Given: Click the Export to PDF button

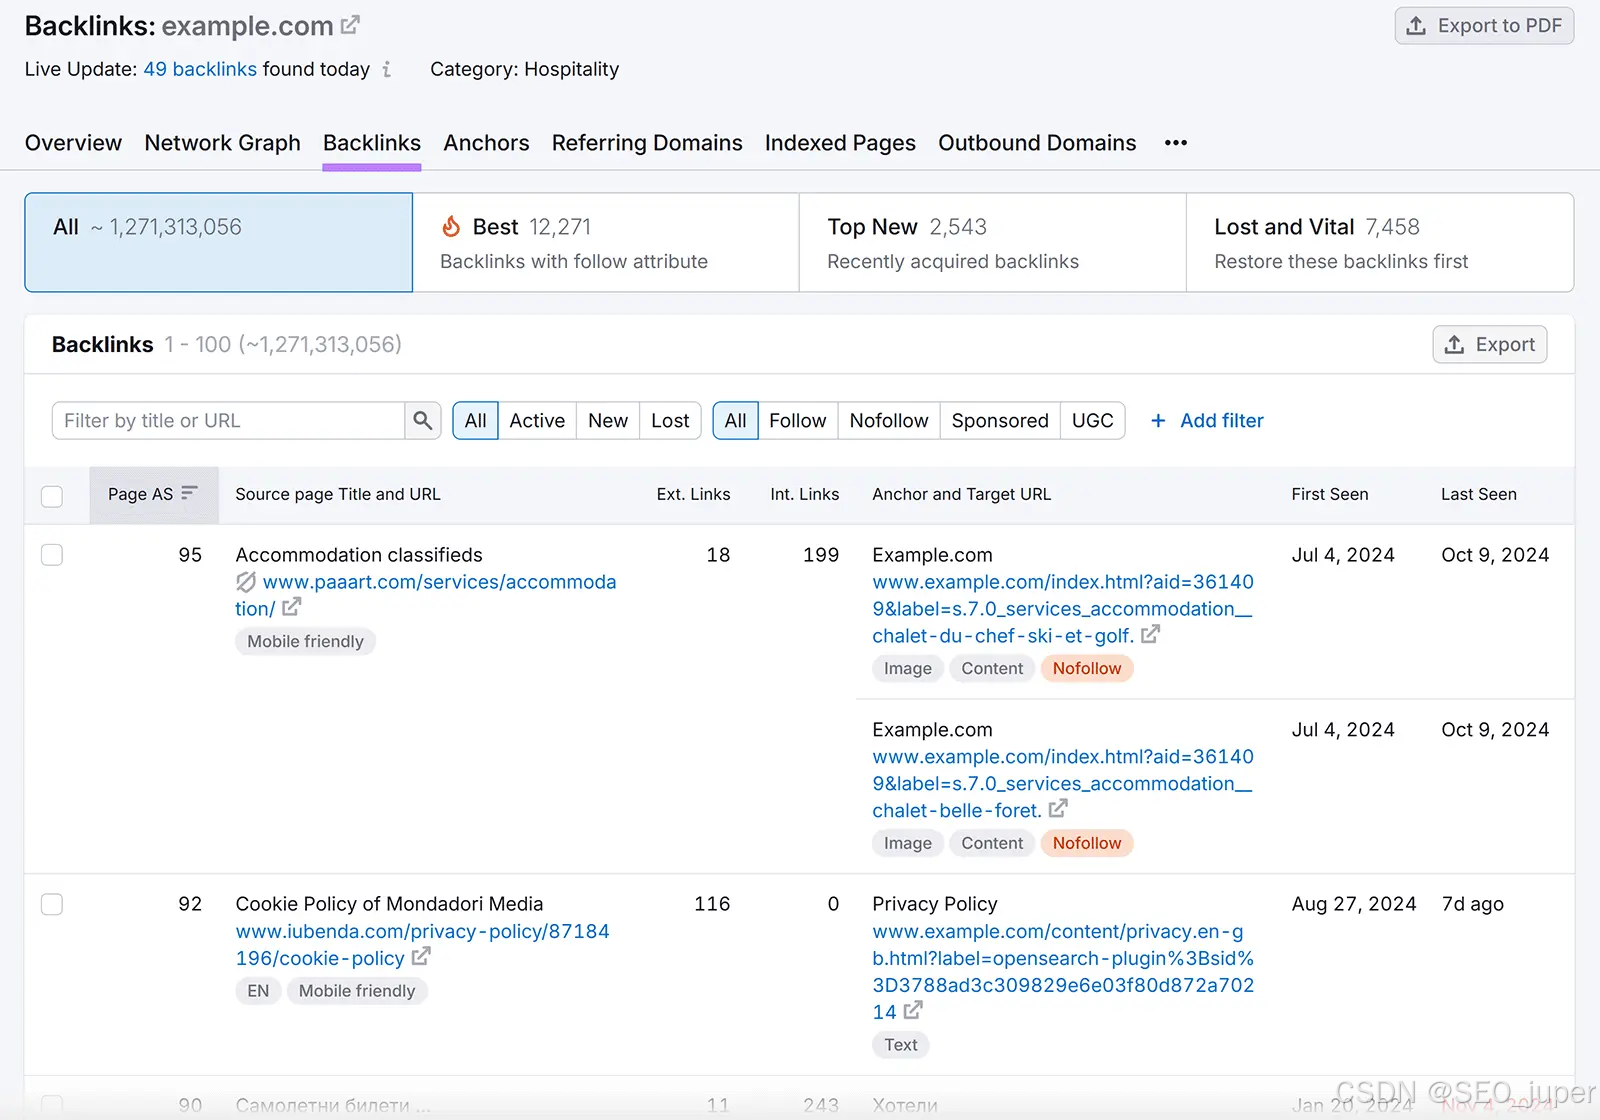Looking at the screenshot, I should pyautogui.click(x=1484, y=26).
